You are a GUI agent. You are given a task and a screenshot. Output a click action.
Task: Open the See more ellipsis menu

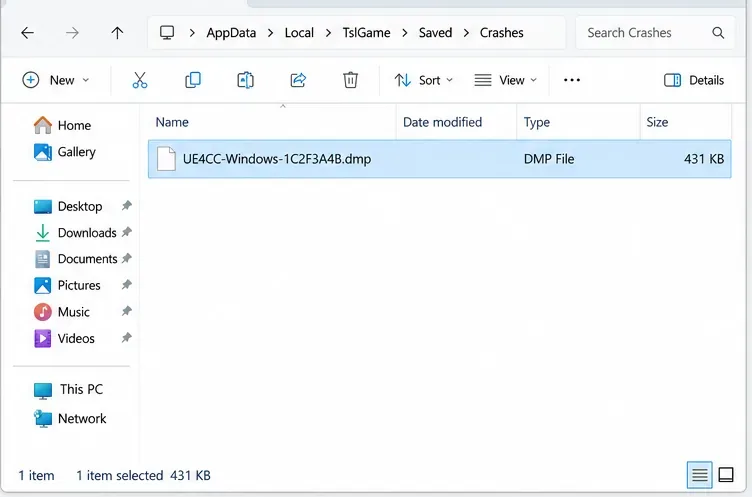click(572, 80)
